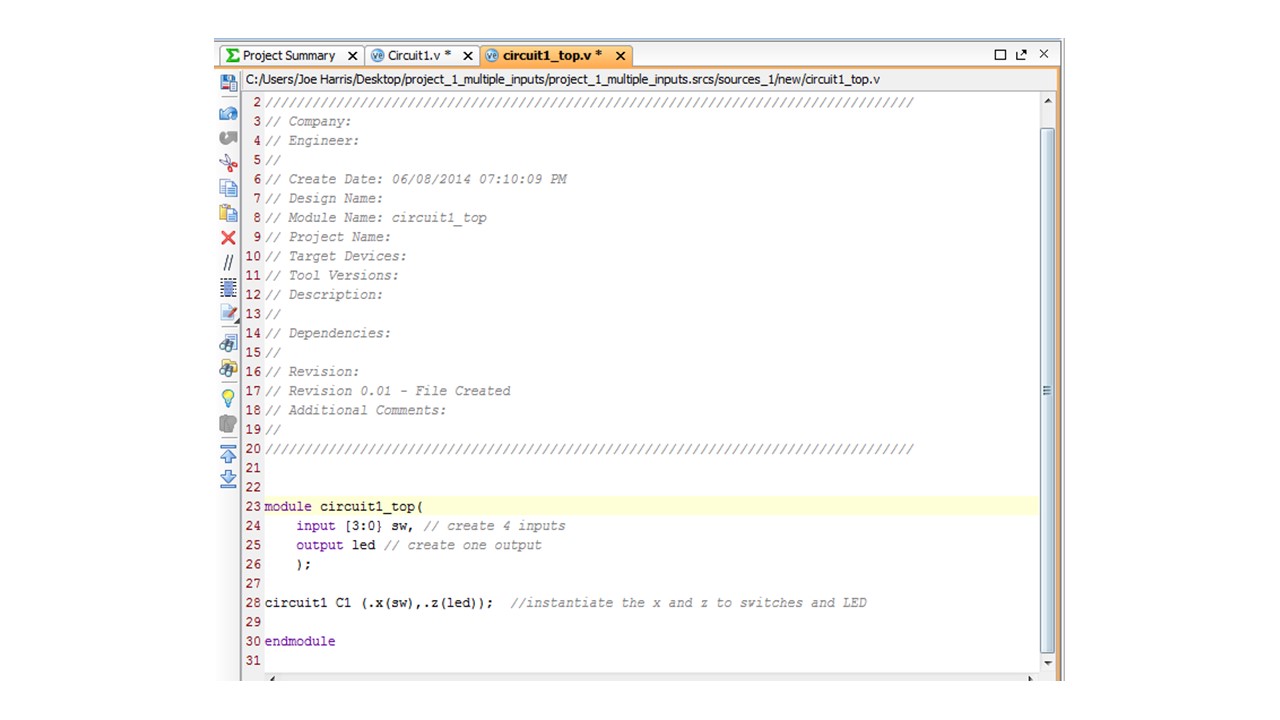
Task: Click the vertical scrollbar up arrow
Action: 1048,101
